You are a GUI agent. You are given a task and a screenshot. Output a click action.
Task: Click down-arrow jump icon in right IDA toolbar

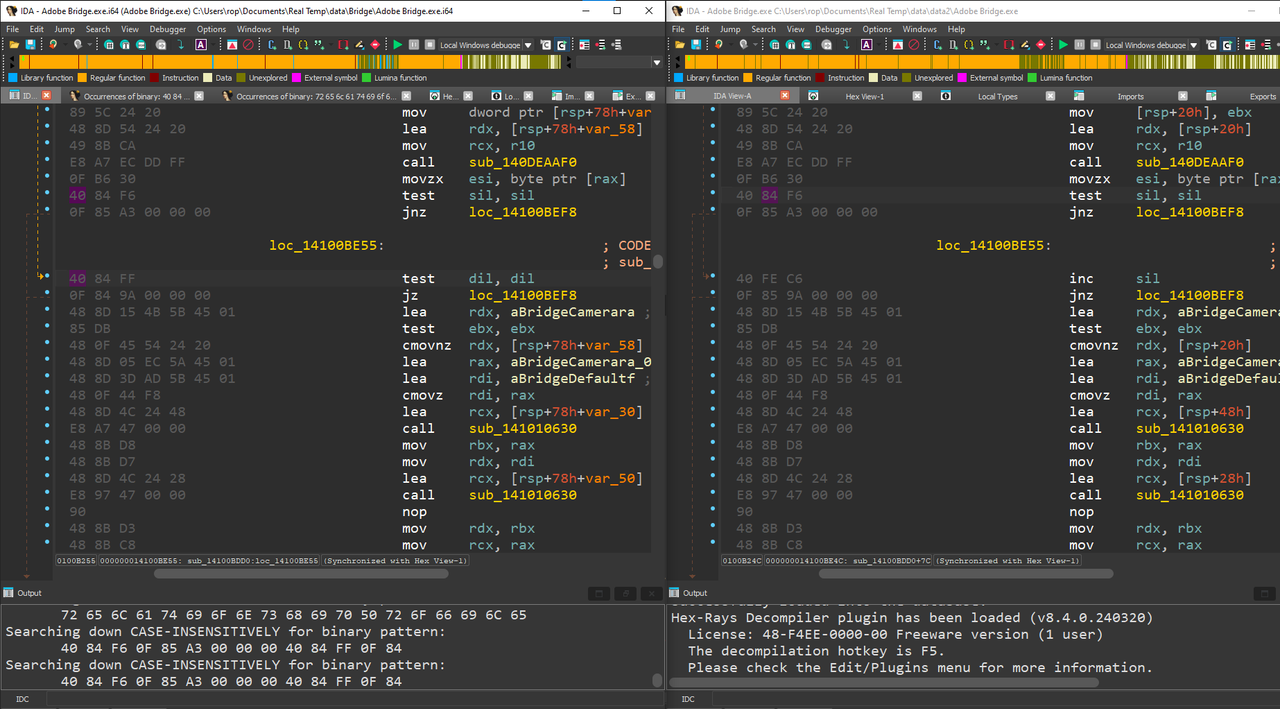845,45
